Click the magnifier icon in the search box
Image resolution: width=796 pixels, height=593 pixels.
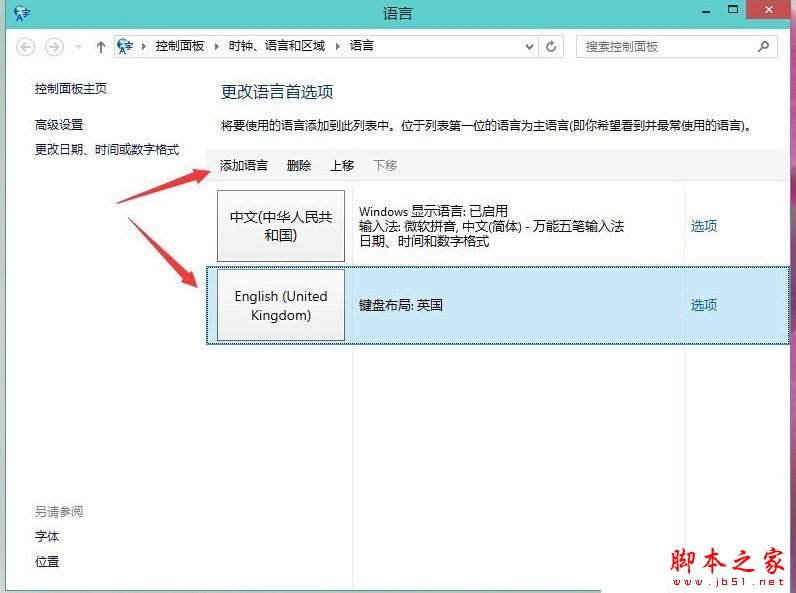pyautogui.click(x=763, y=46)
